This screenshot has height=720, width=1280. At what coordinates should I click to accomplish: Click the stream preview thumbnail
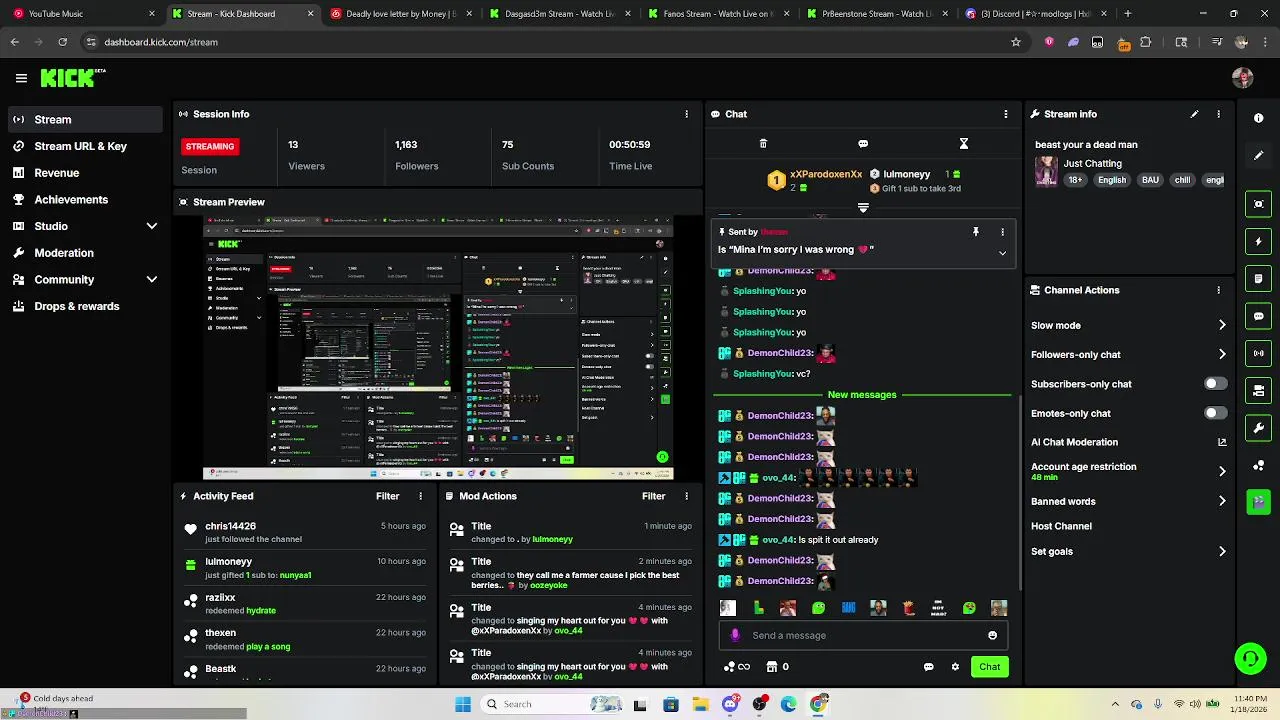(x=438, y=348)
